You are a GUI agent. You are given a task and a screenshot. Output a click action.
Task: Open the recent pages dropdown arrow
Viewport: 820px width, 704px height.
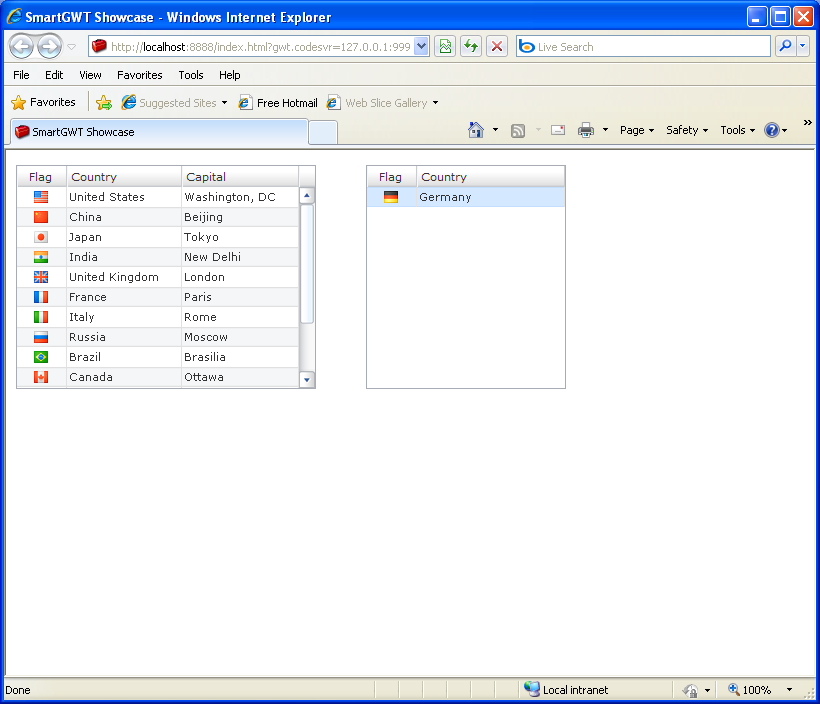tap(72, 47)
